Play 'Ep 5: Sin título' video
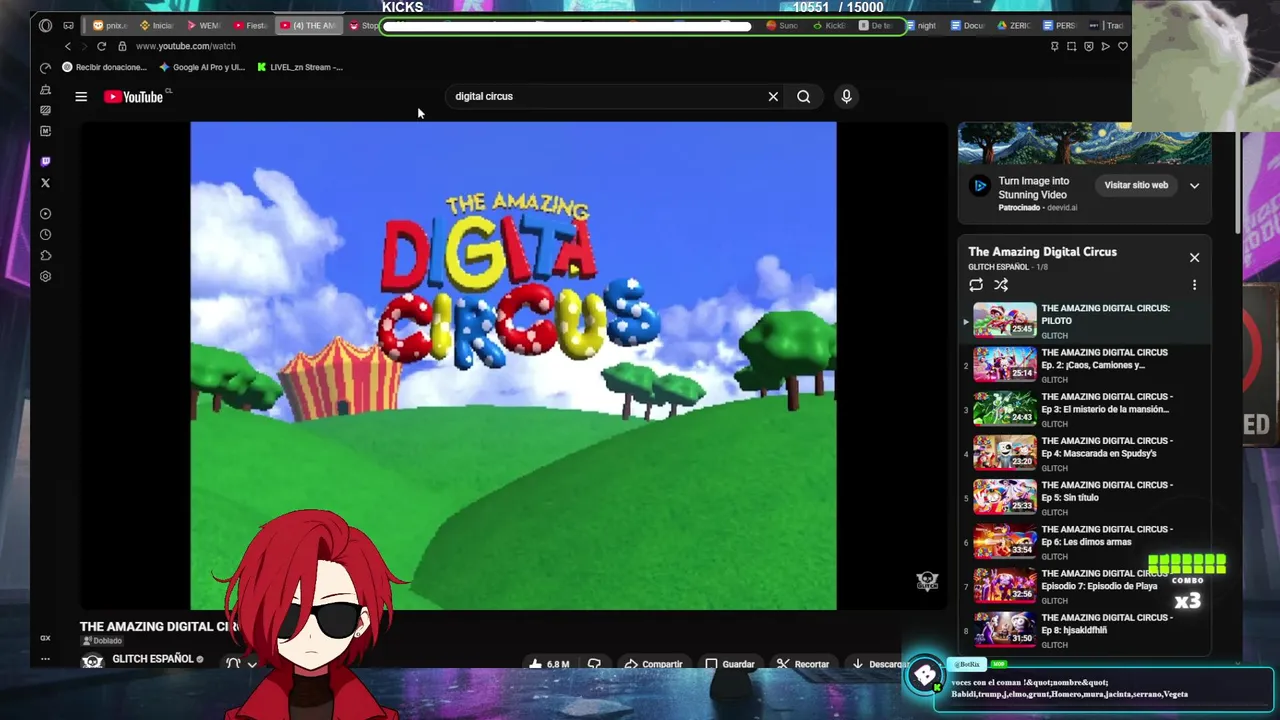The image size is (1280, 720). point(1085,497)
